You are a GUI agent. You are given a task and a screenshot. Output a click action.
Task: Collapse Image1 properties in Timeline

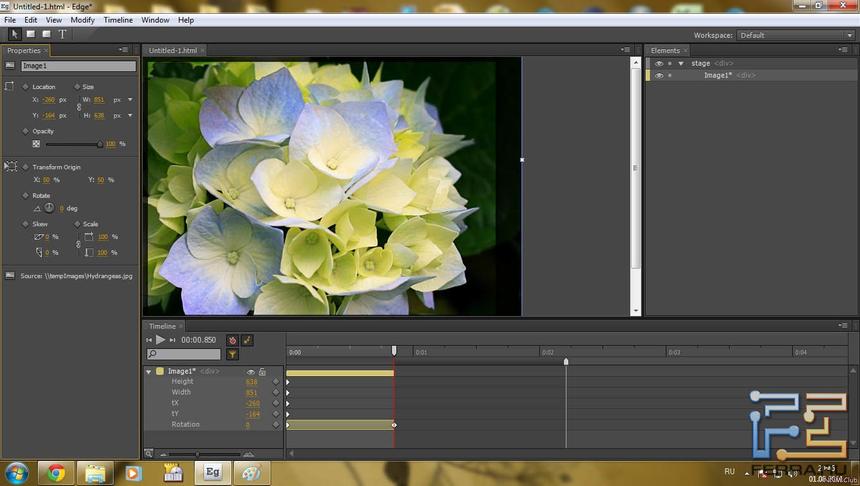149,371
